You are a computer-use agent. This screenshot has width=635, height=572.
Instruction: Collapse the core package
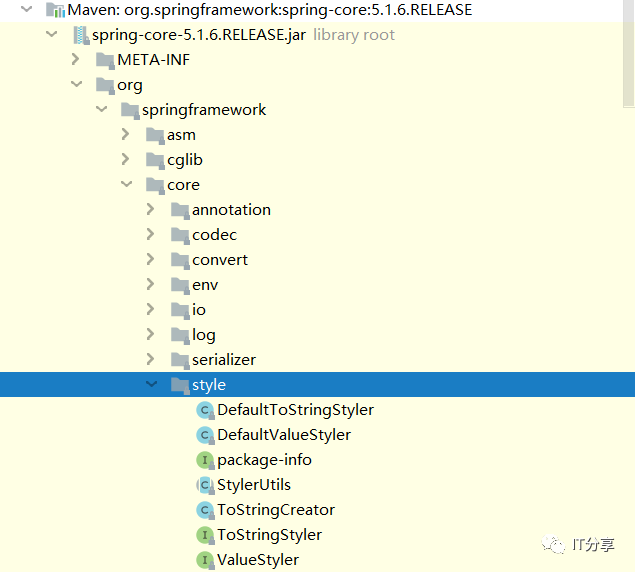coord(126,184)
